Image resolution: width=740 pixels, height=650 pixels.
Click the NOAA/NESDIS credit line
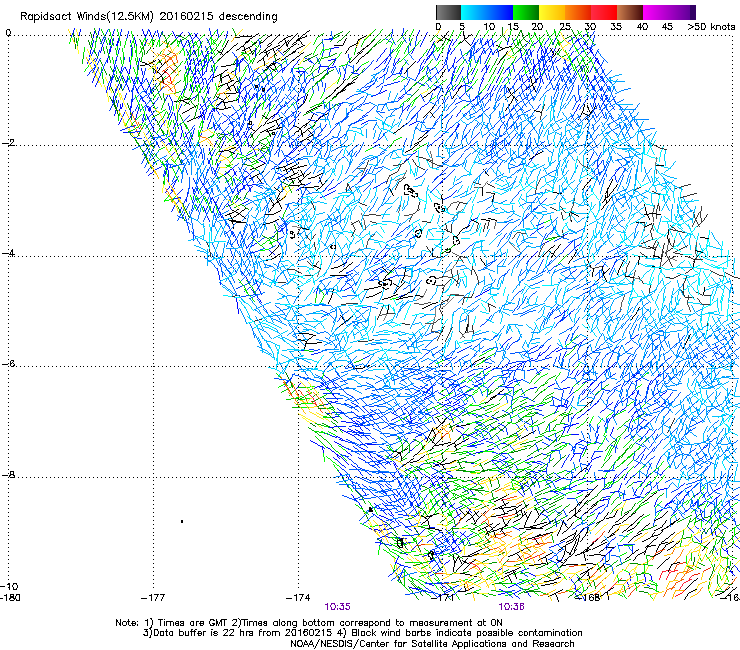point(432,644)
